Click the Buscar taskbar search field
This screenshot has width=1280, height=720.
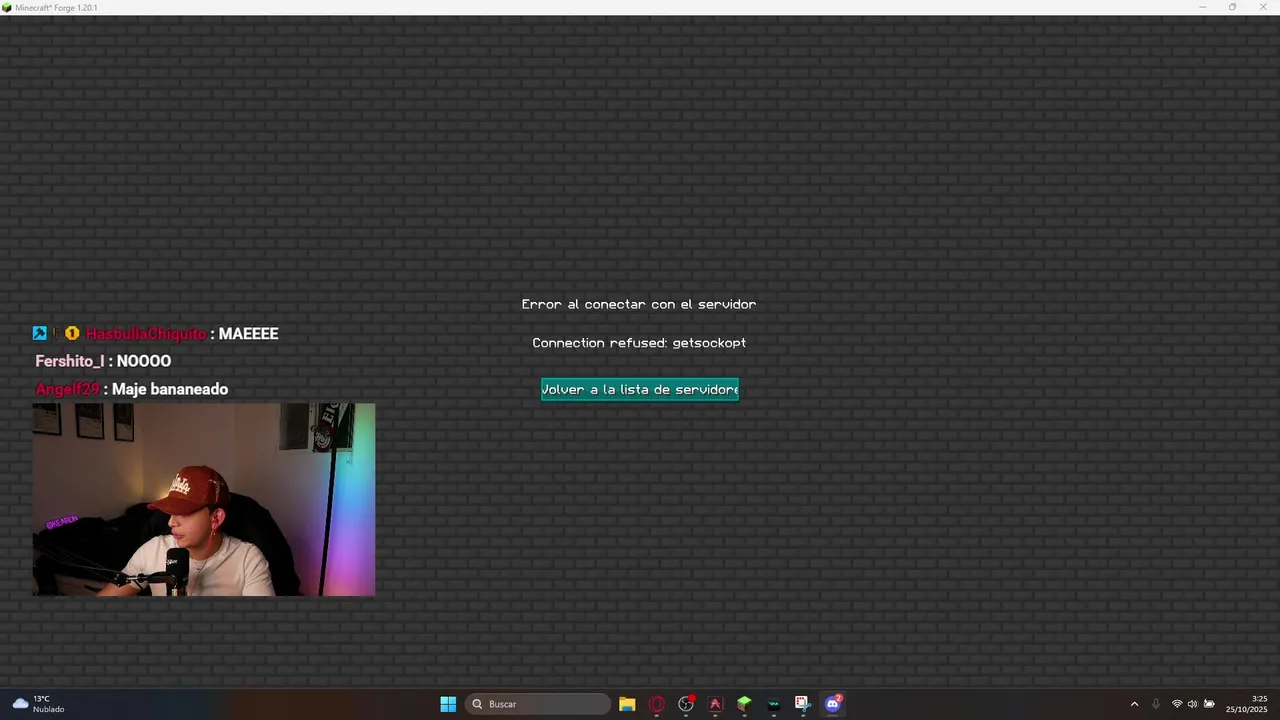click(x=538, y=704)
